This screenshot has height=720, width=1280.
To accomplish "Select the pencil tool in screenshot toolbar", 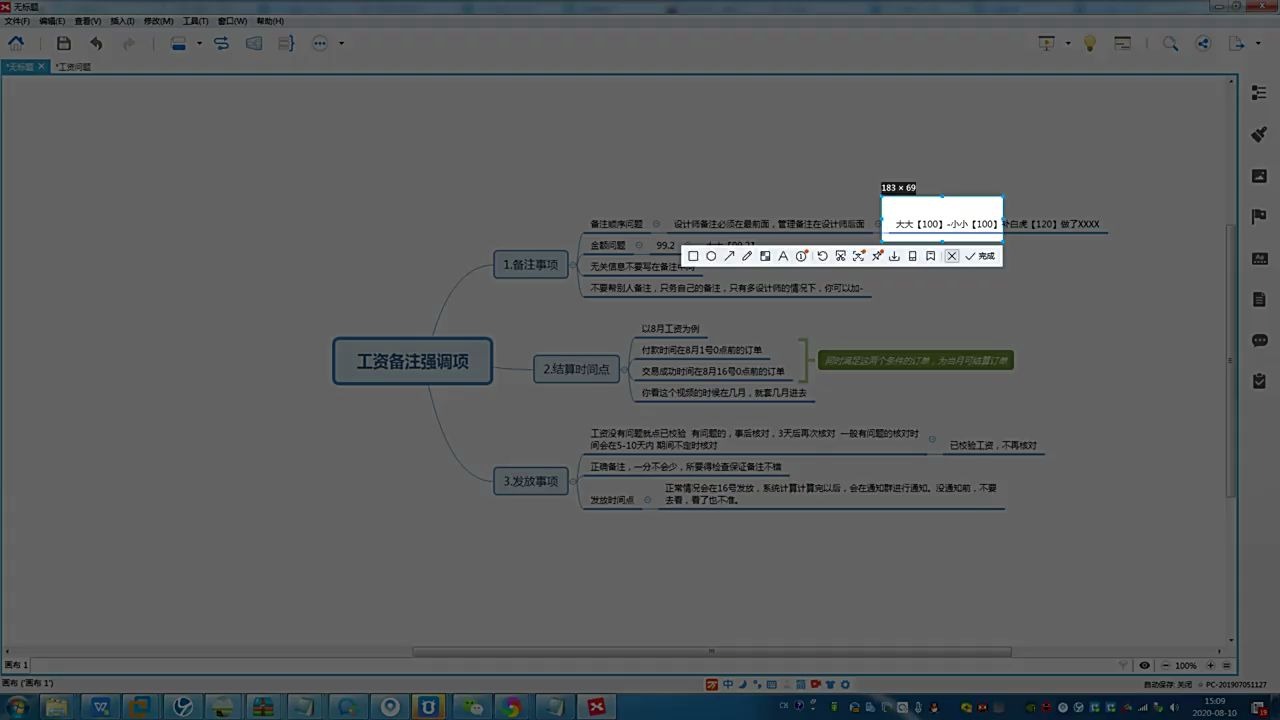I will 747,256.
